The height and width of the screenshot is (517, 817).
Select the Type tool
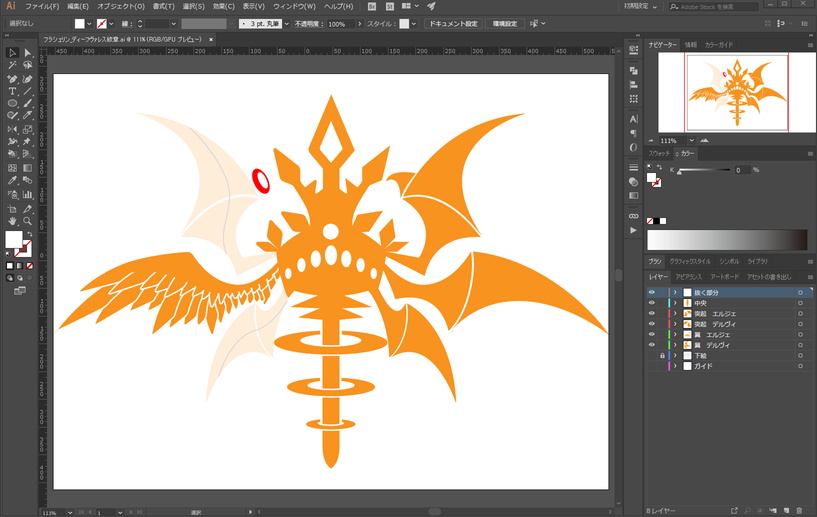[13, 91]
